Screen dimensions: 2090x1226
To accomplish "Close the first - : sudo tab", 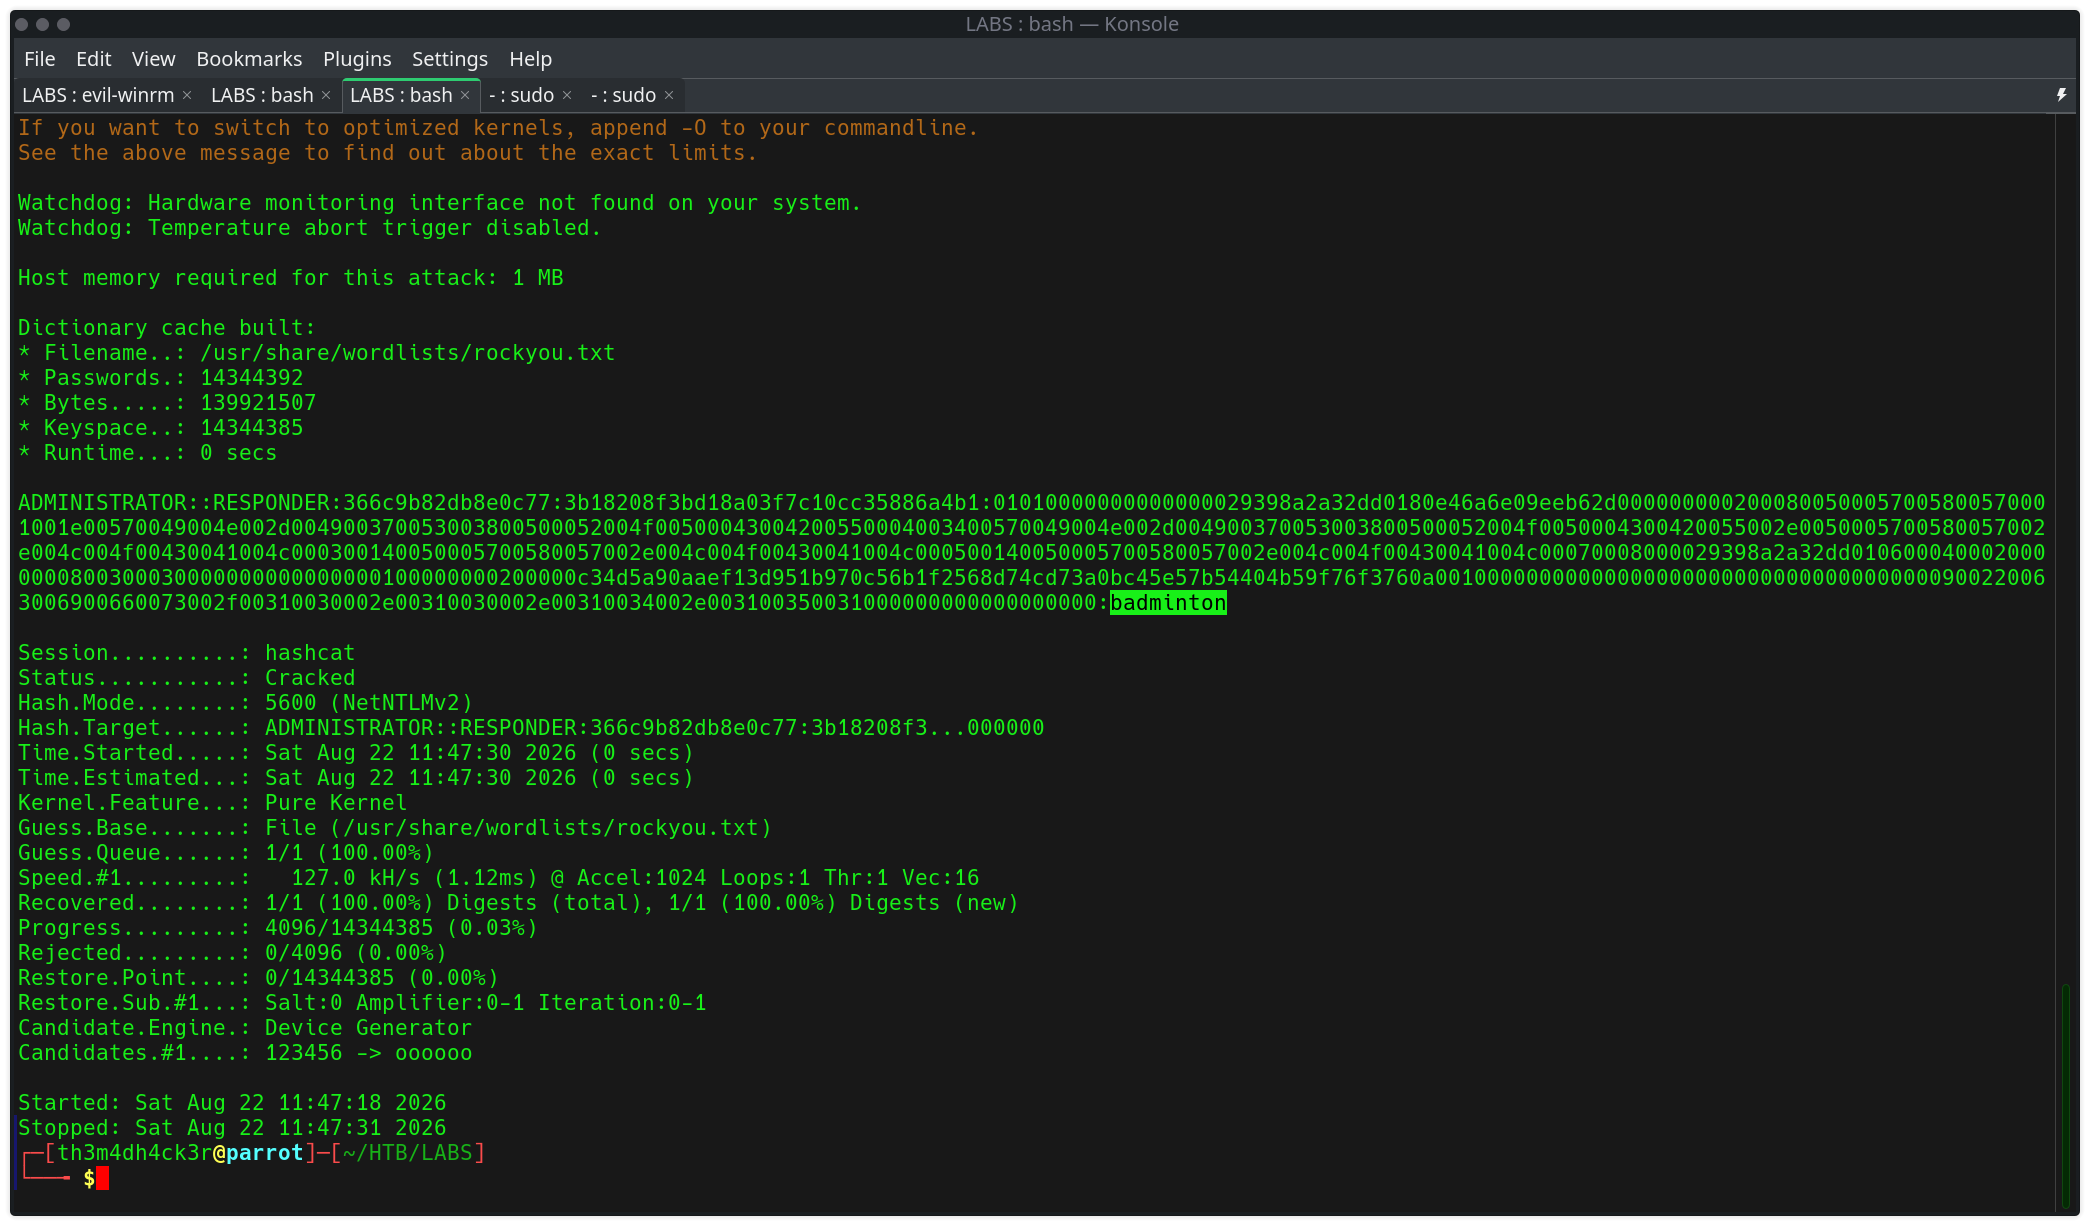I will pos(567,95).
